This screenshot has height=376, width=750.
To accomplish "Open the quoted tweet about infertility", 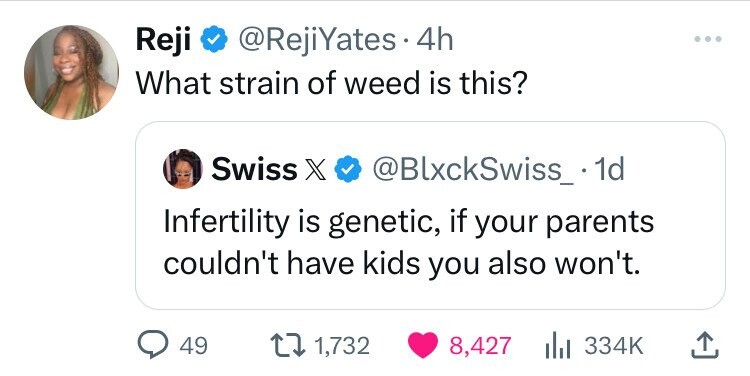I will pyautogui.click(x=430, y=215).
